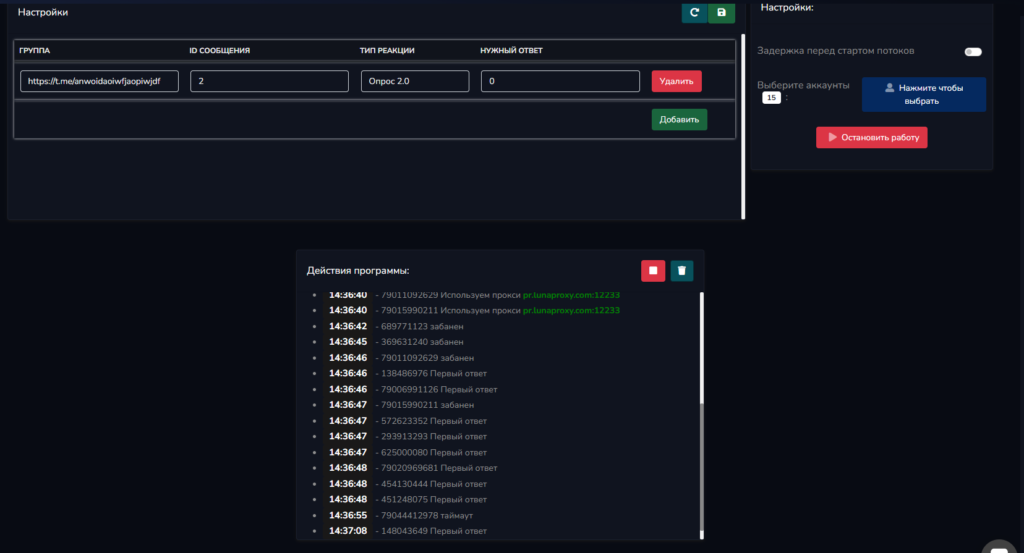The width and height of the screenshot is (1024, 553).
Task: Add a new row with 'Добавить'
Action: point(679,120)
